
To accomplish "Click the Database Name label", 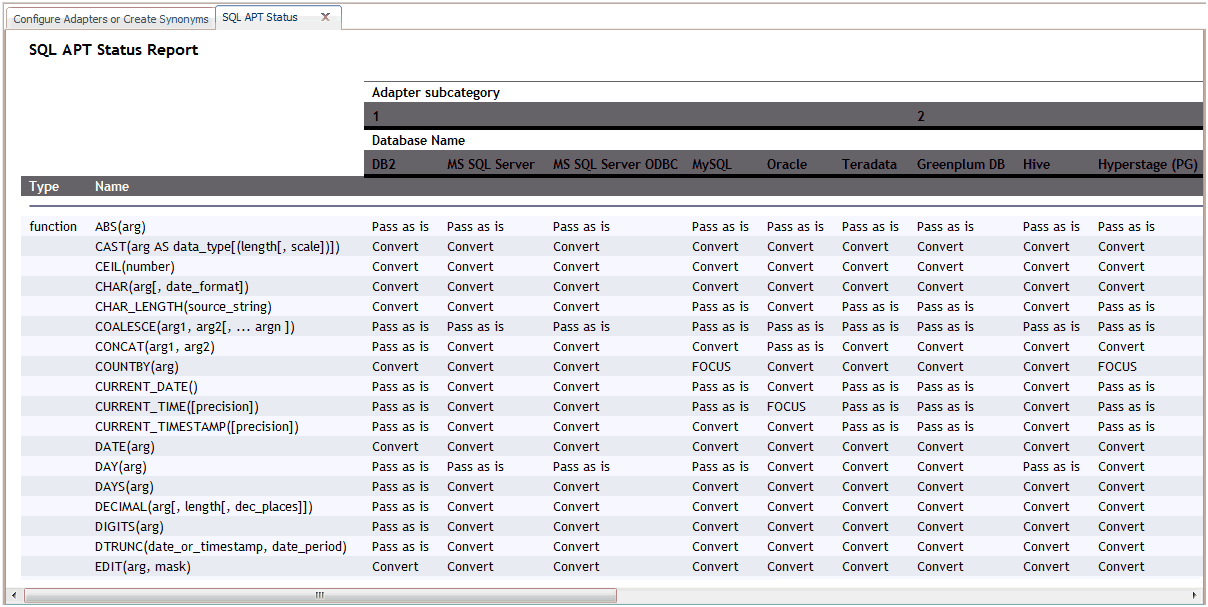I will pyautogui.click(x=418, y=140).
